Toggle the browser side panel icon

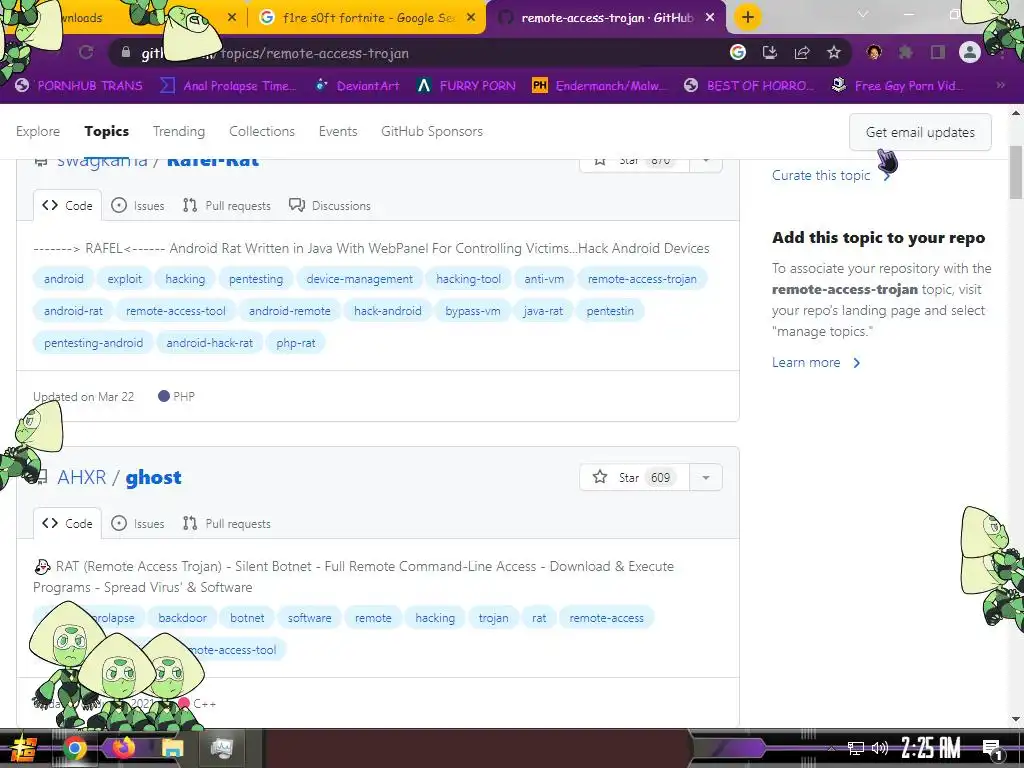coord(937,52)
